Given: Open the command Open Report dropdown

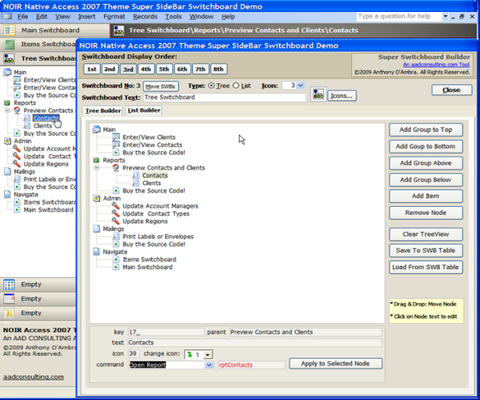Looking at the screenshot, I should [x=209, y=365].
